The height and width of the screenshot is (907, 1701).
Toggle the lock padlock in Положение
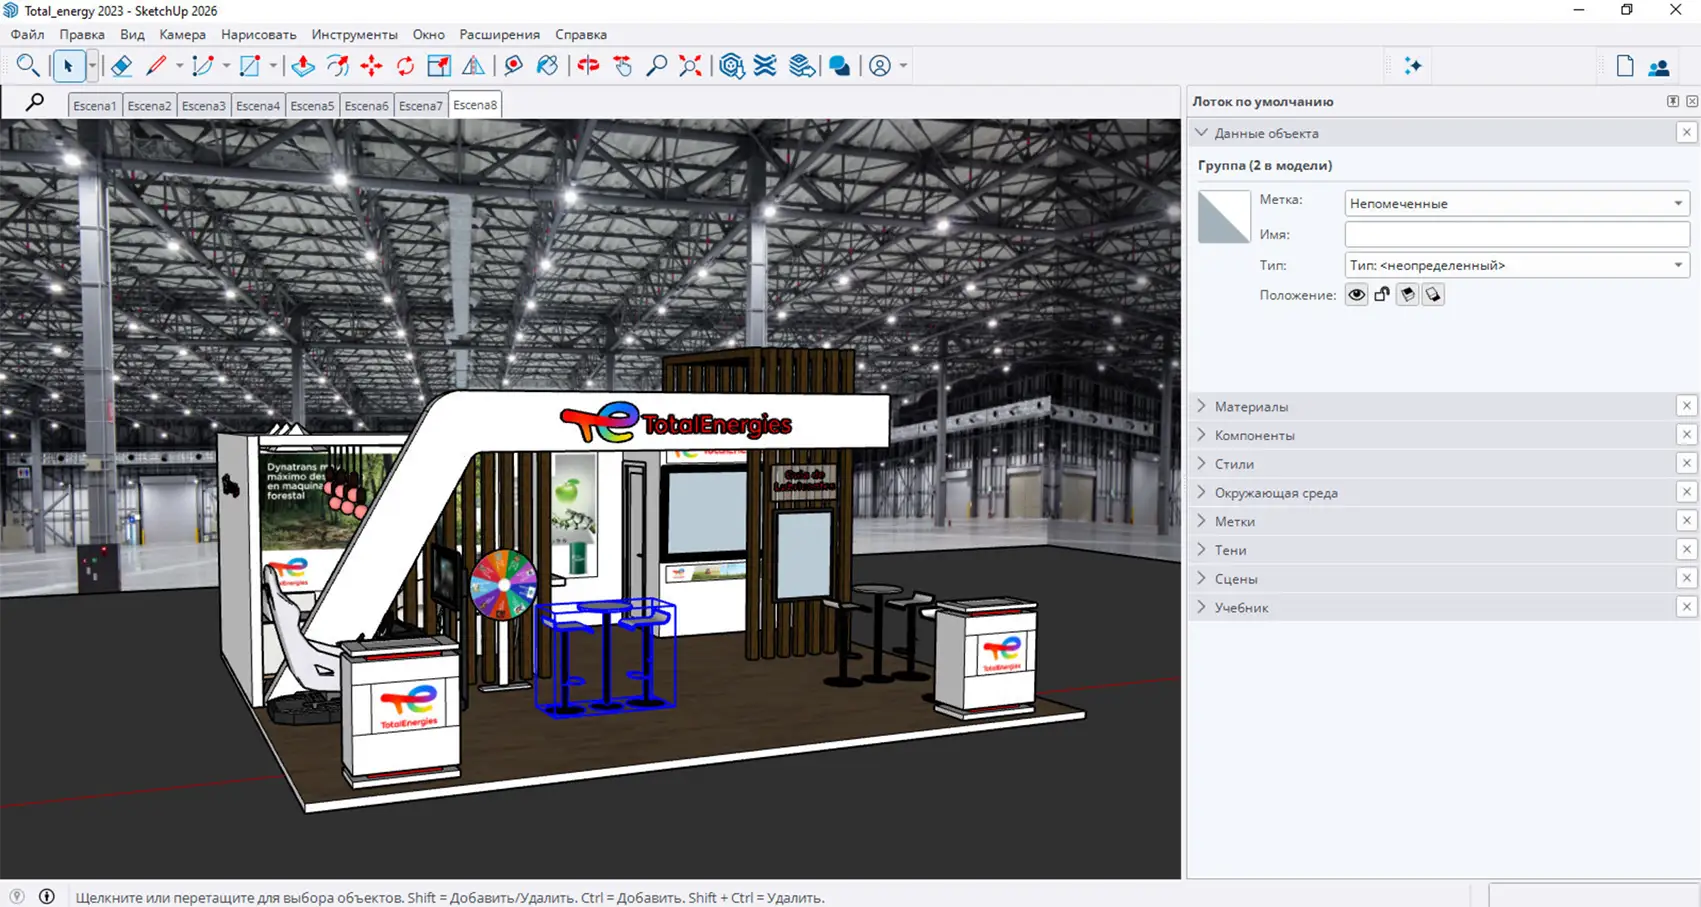[x=1382, y=295]
